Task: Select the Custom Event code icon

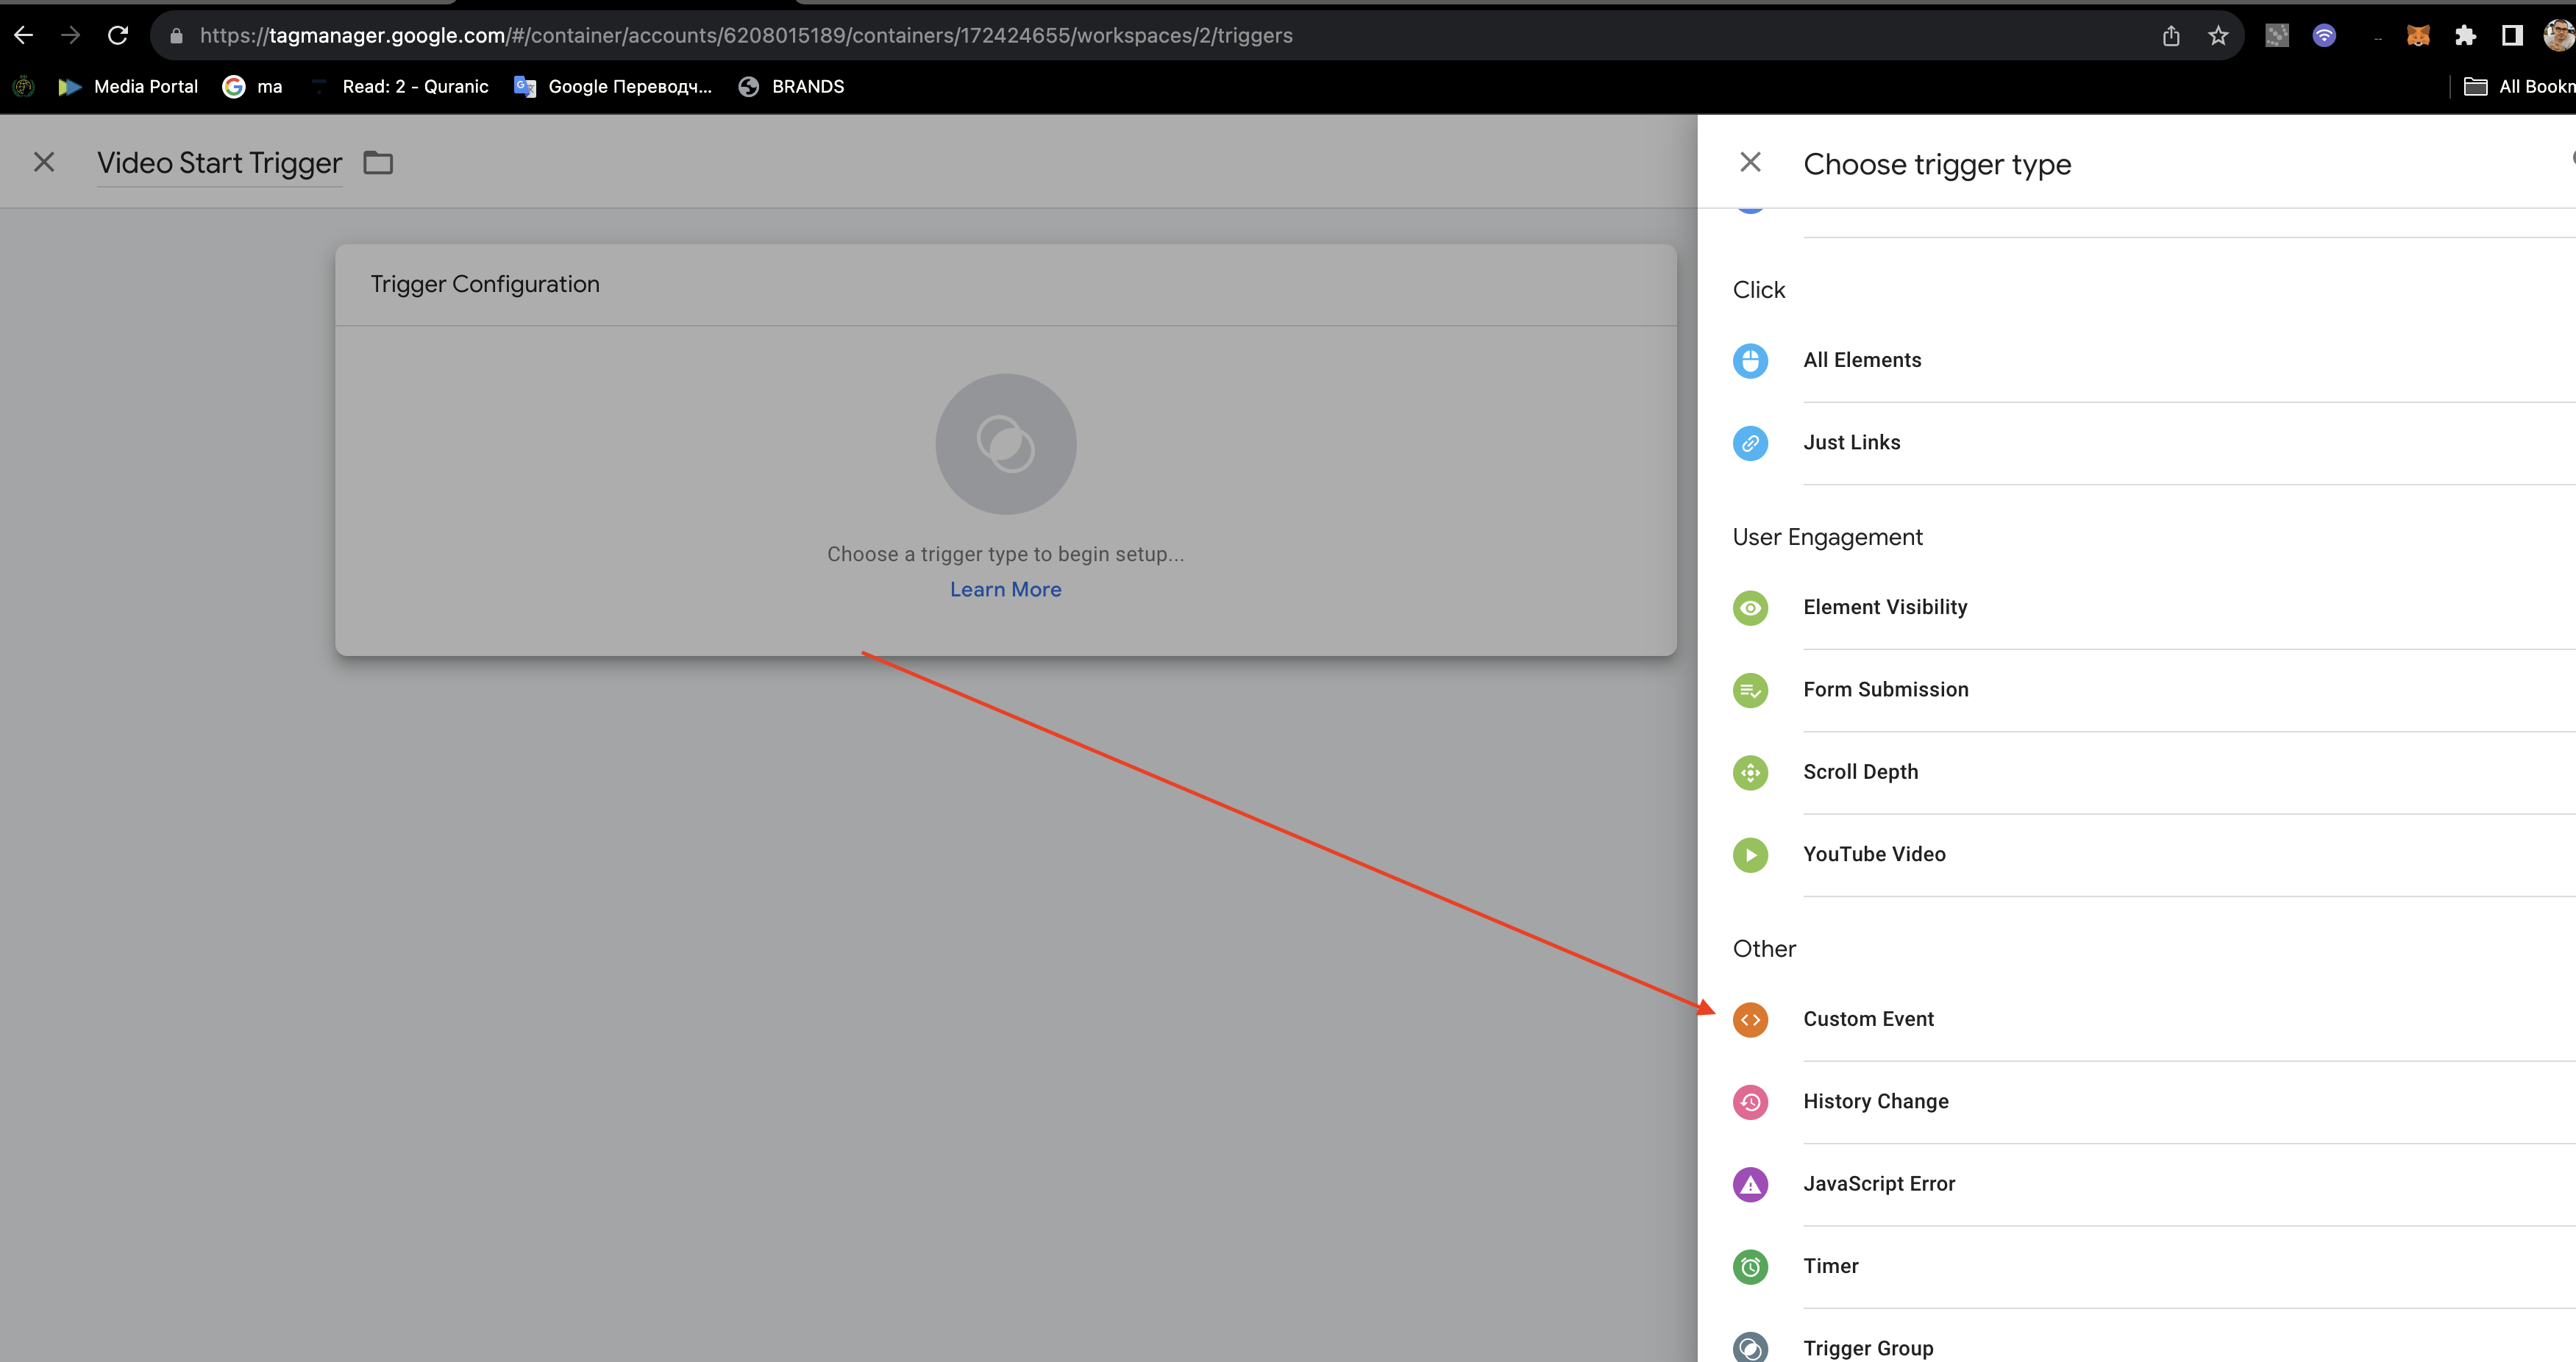Action: point(1750,1020)
